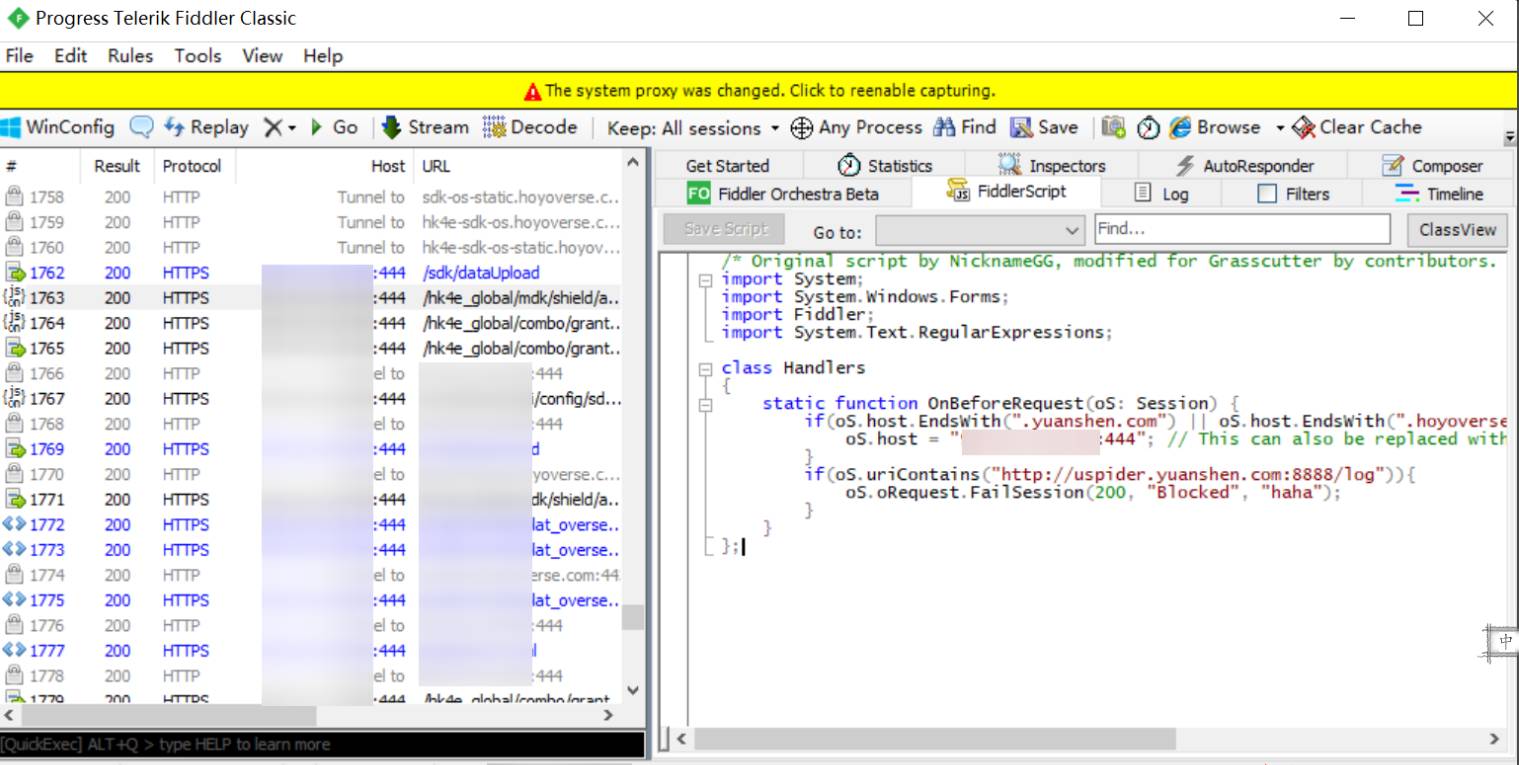Open the AutoResponder tab

pyautogui.click(x=1244, y=166)
